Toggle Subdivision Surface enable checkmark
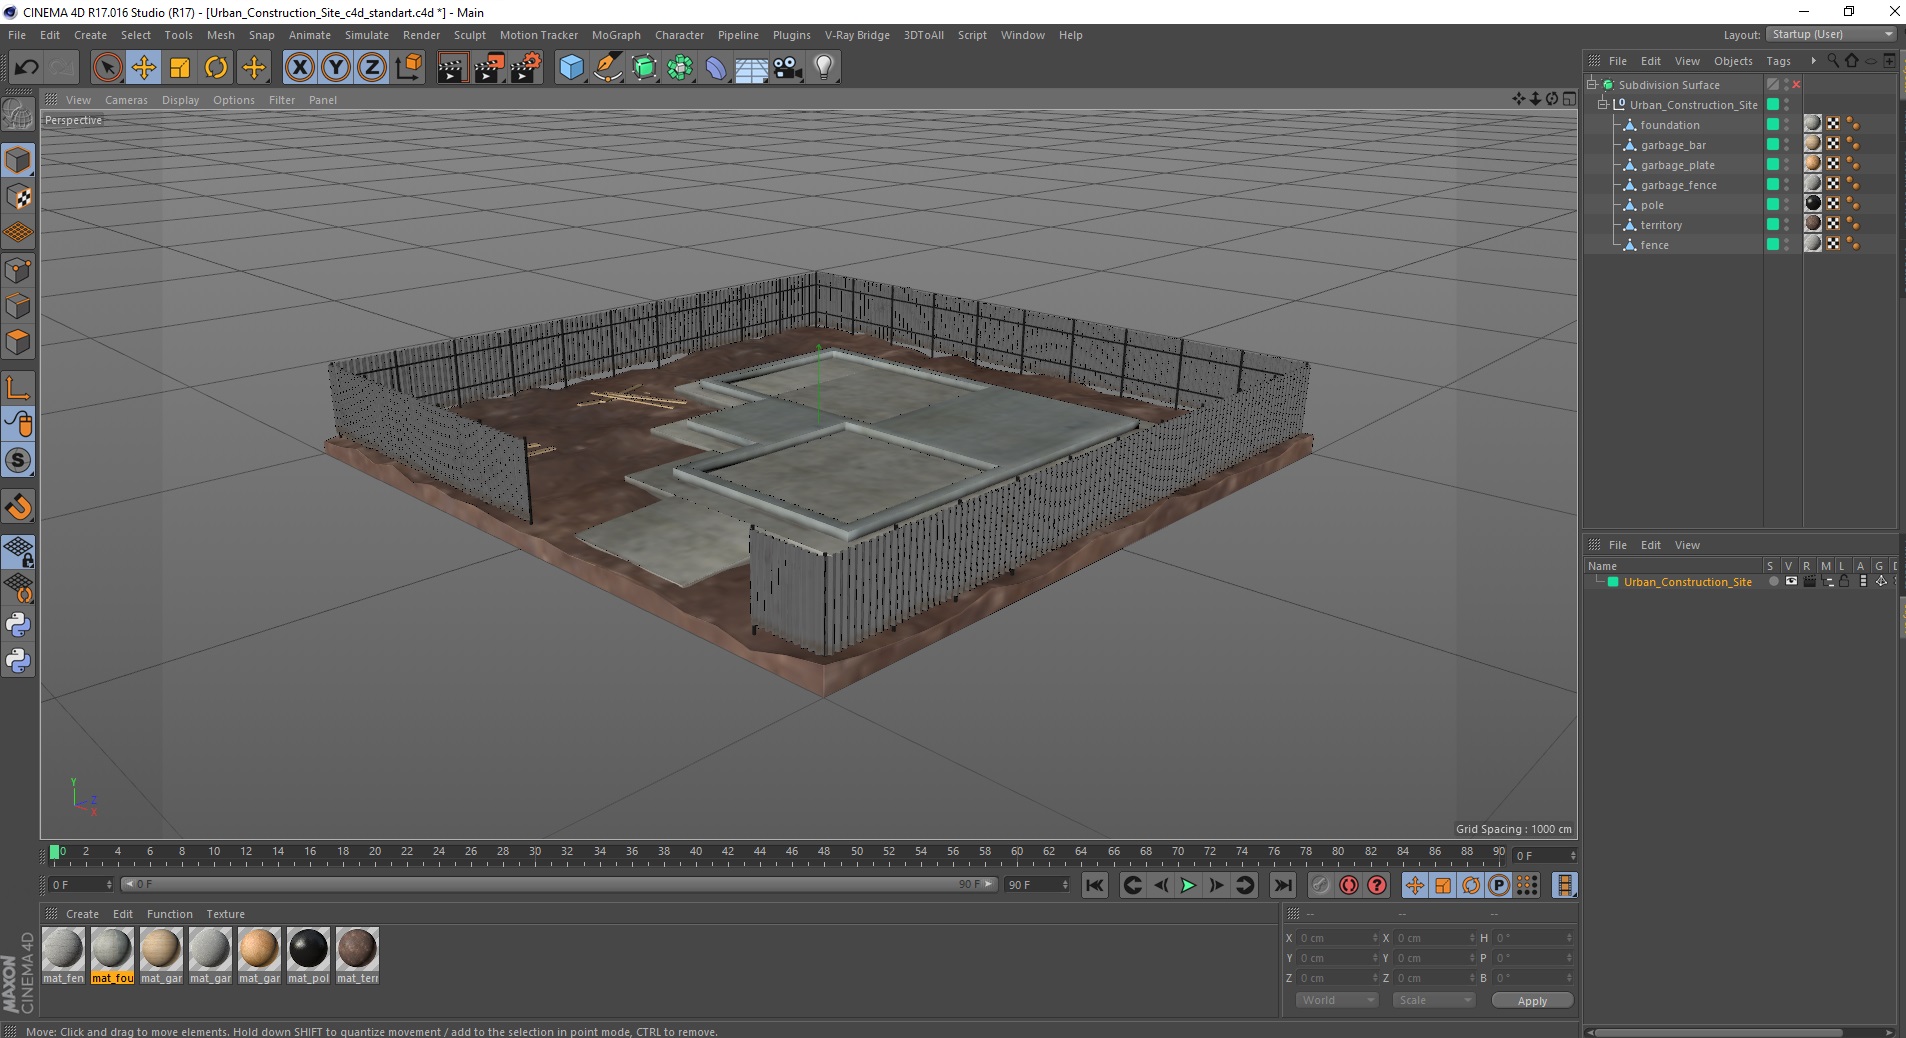 click(1796, 84)
